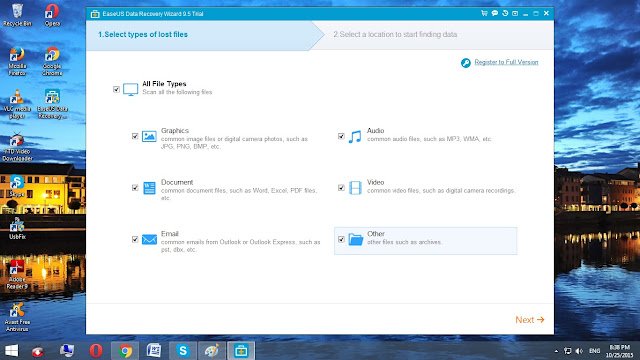The width and height of the screenshot is (640, 360).
Task: Click the Audio label text
Action: point(376,131)
